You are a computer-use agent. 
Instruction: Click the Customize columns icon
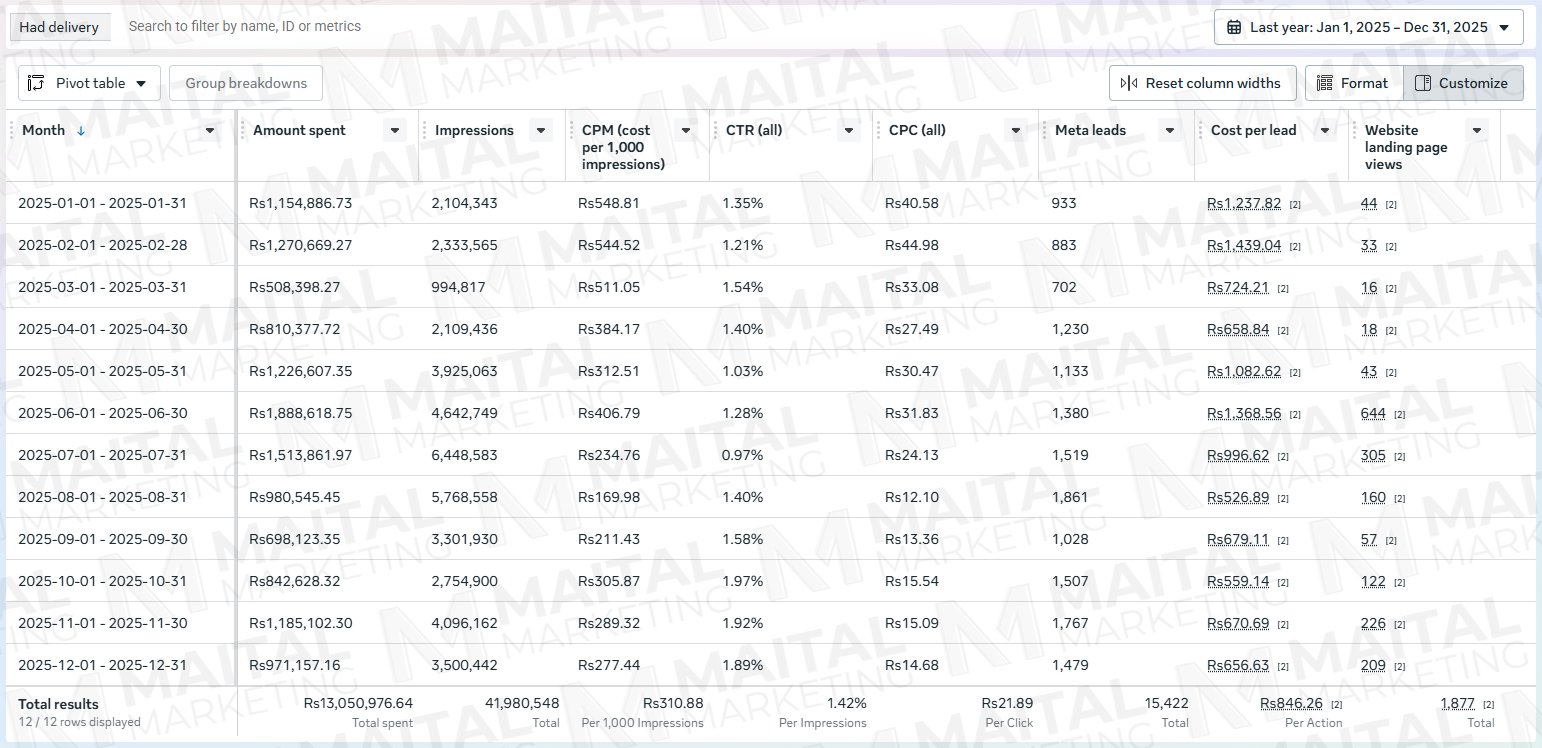1423,83
